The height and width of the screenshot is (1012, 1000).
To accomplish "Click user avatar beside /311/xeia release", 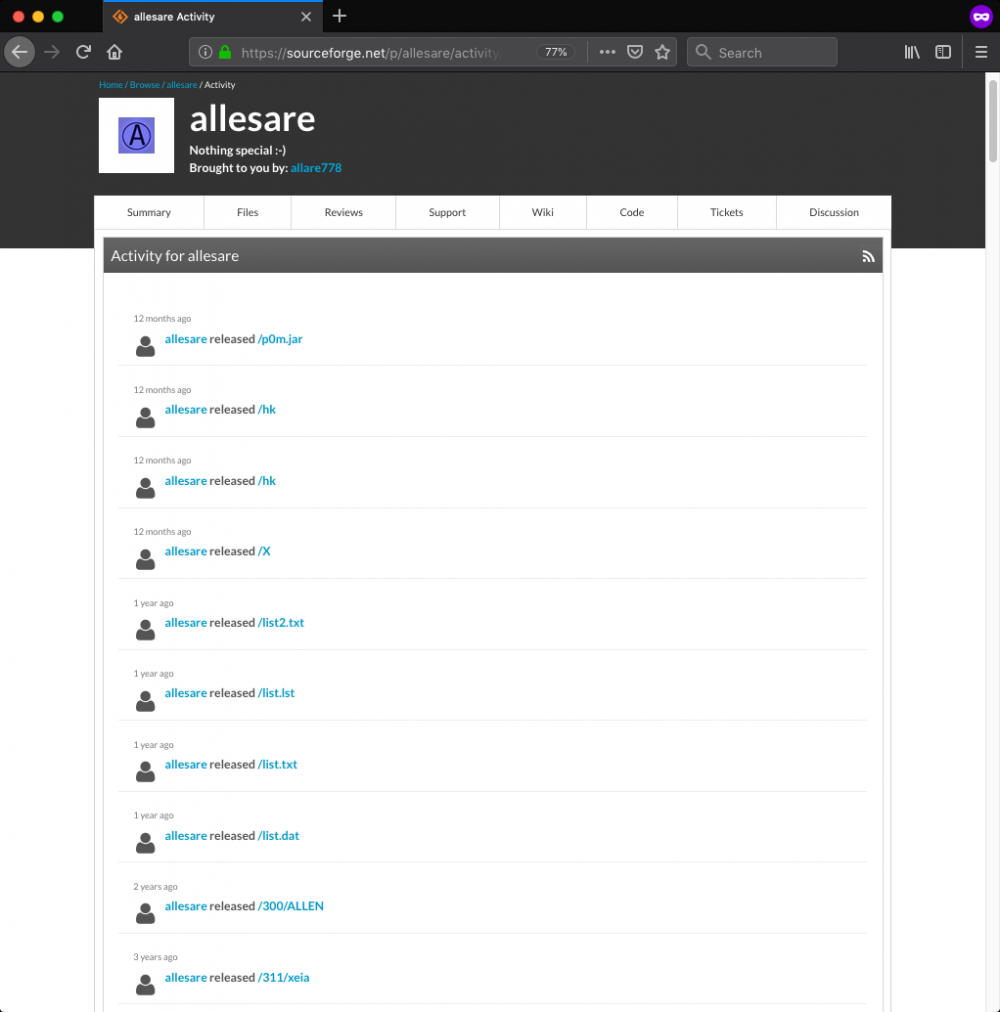I will [x=145, y=984].
